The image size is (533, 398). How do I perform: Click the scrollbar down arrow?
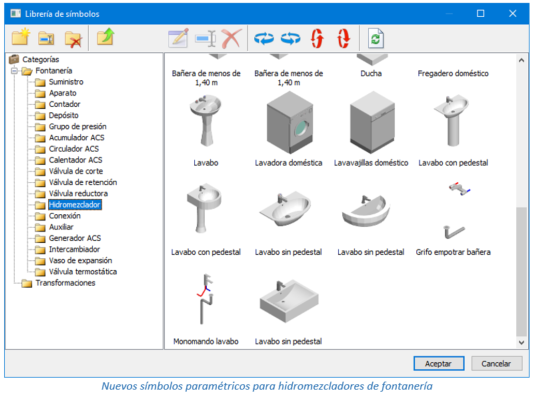point(521,343)
